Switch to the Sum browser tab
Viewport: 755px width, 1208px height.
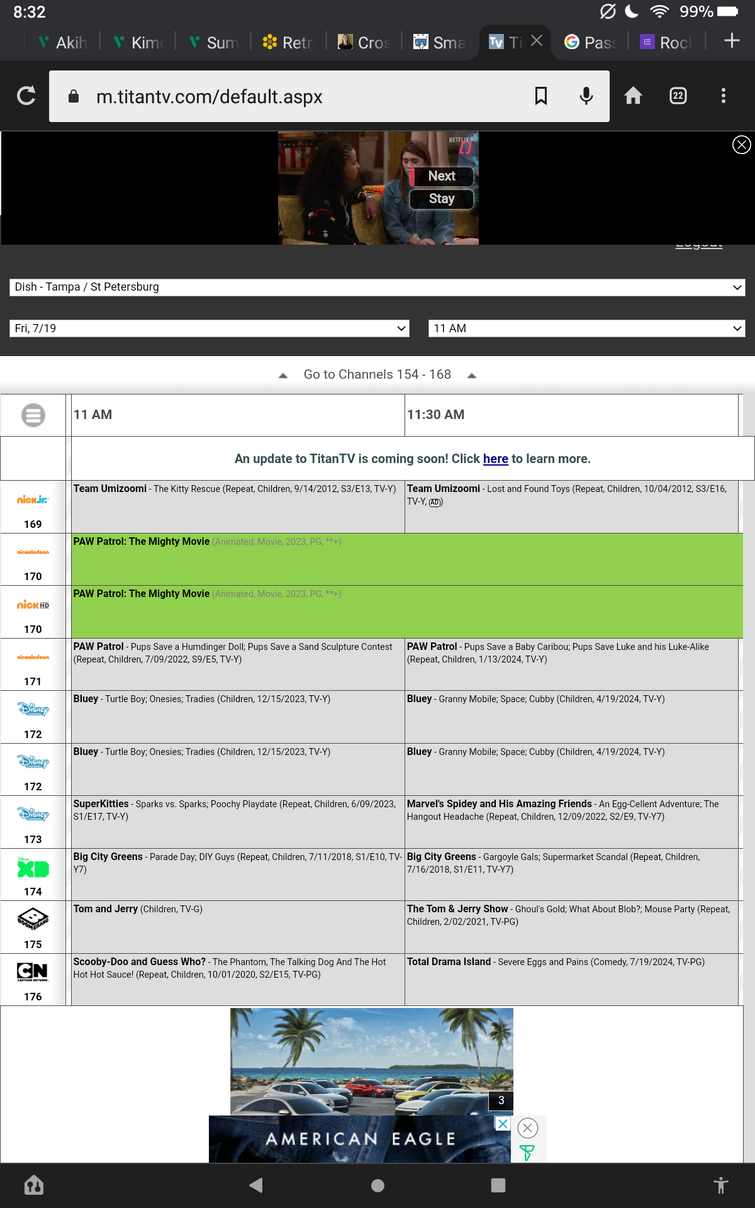(x=212, y=42)
